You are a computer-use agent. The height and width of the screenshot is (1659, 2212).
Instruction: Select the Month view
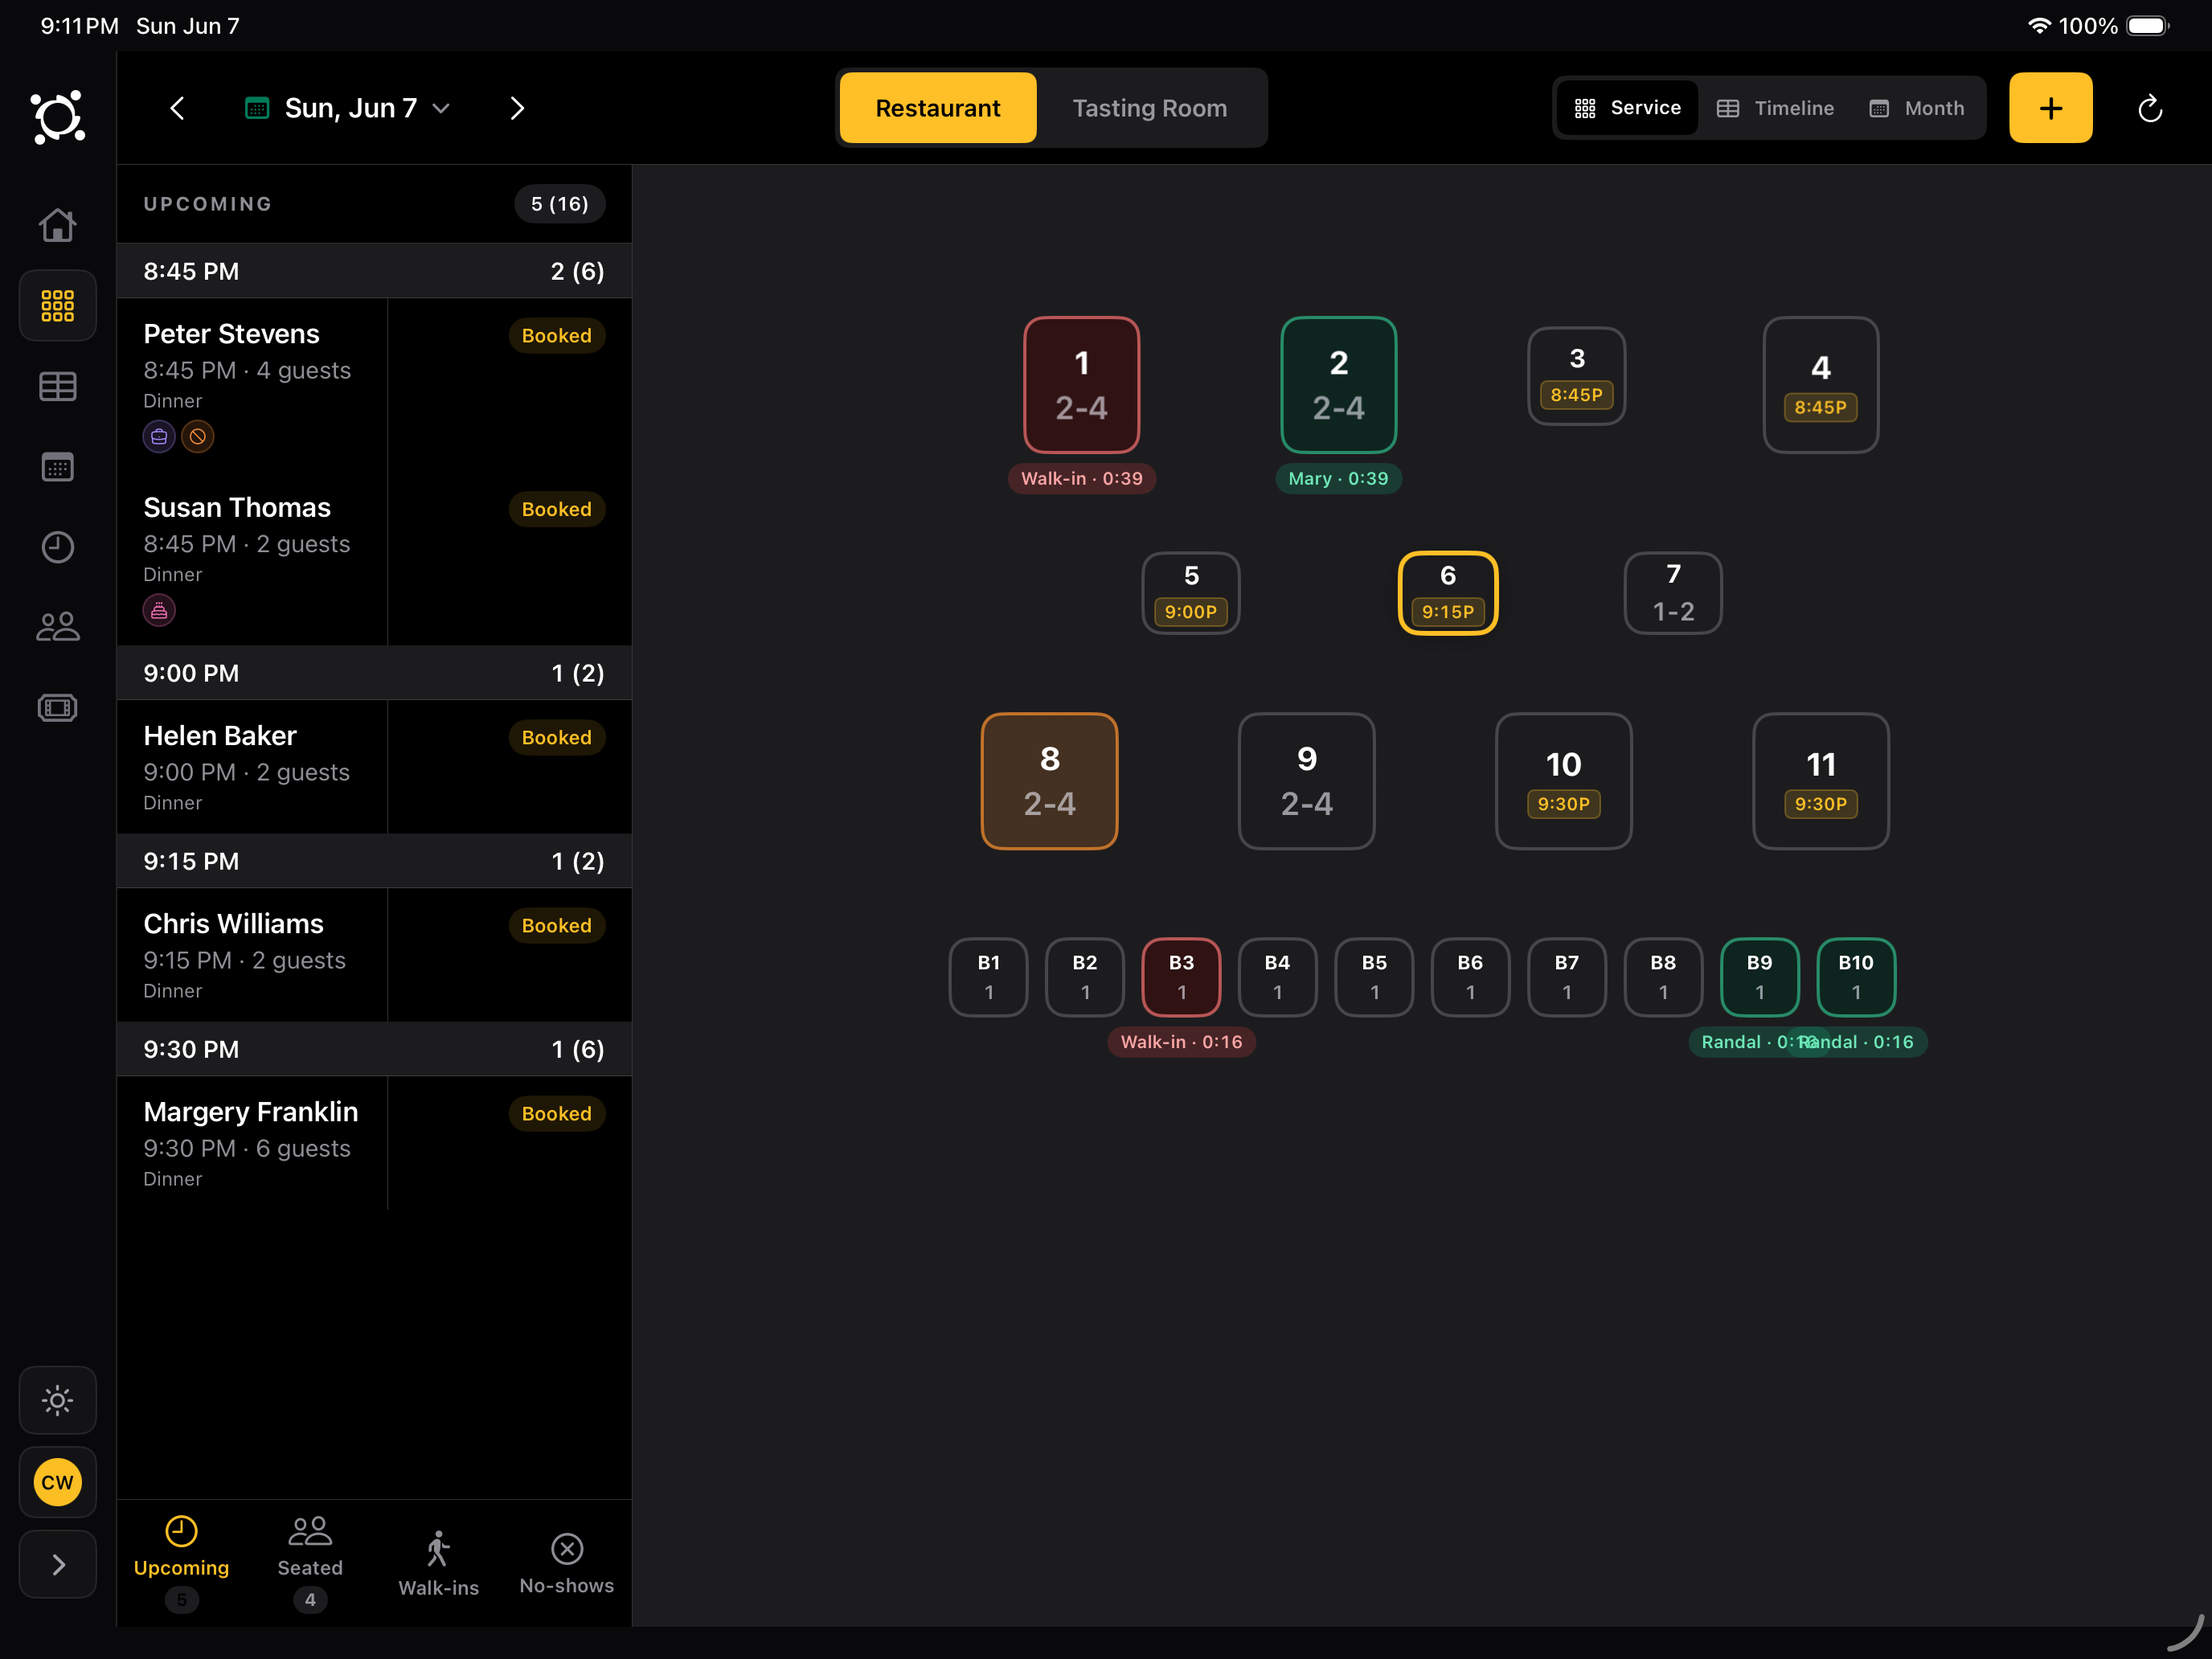[1917, 108]
